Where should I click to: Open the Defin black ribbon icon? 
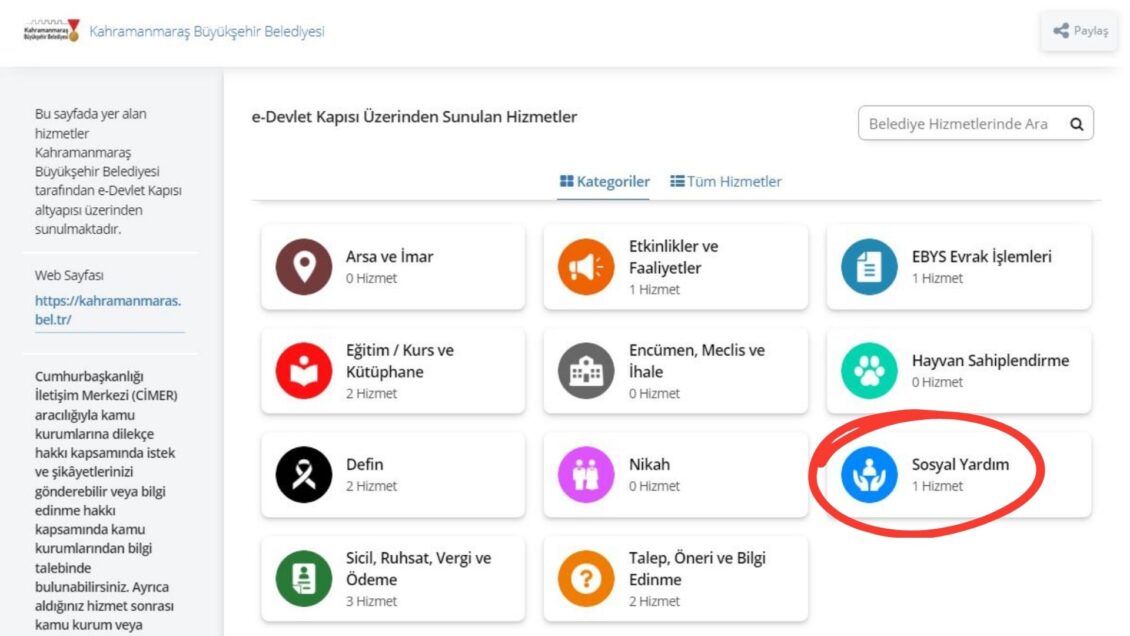303,475
